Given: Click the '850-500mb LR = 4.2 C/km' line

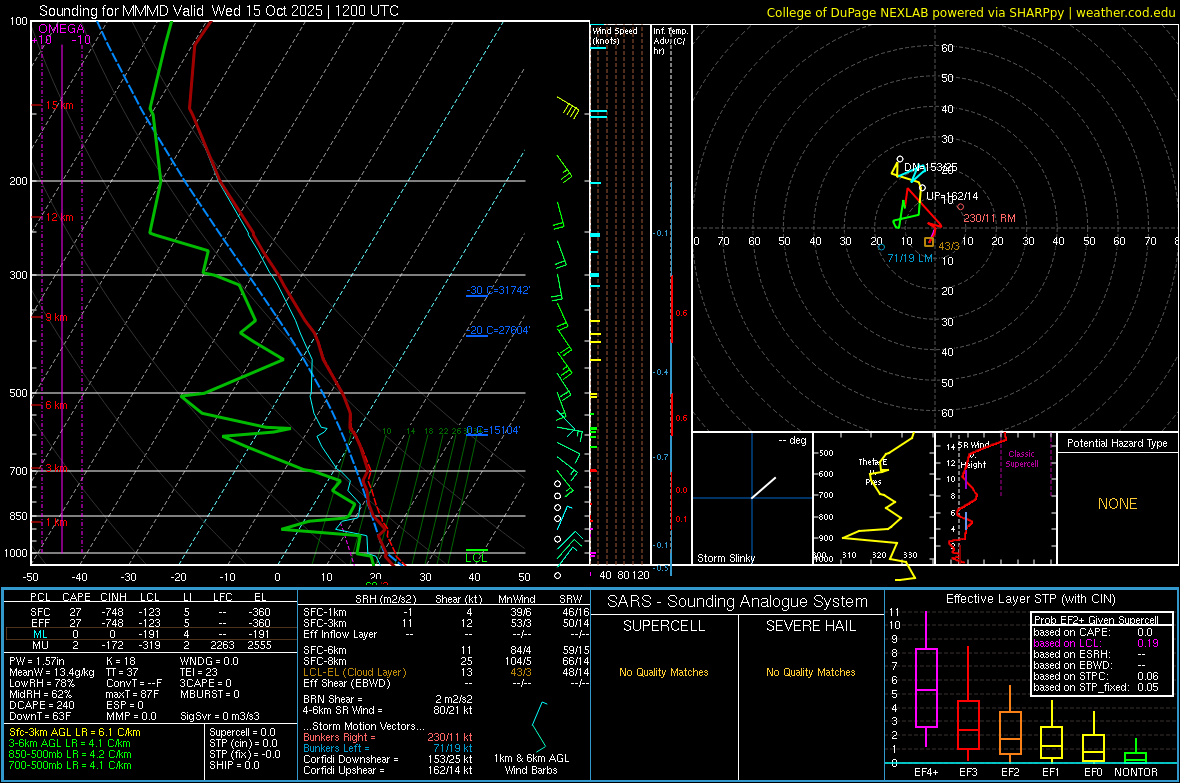Looking at the screenshot, I should (x=70, y=754).
